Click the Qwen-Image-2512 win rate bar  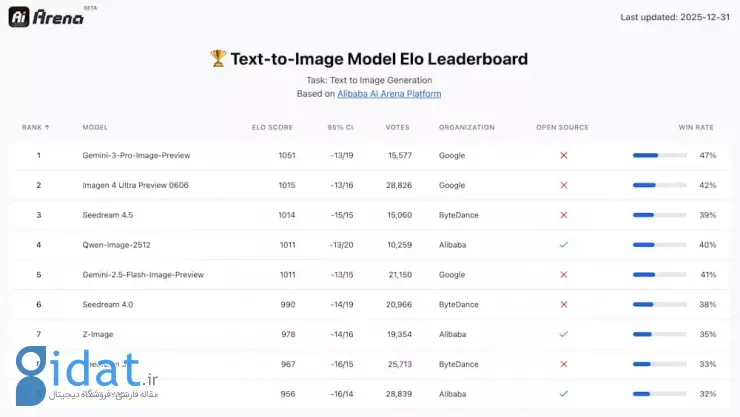click(659, 244)
